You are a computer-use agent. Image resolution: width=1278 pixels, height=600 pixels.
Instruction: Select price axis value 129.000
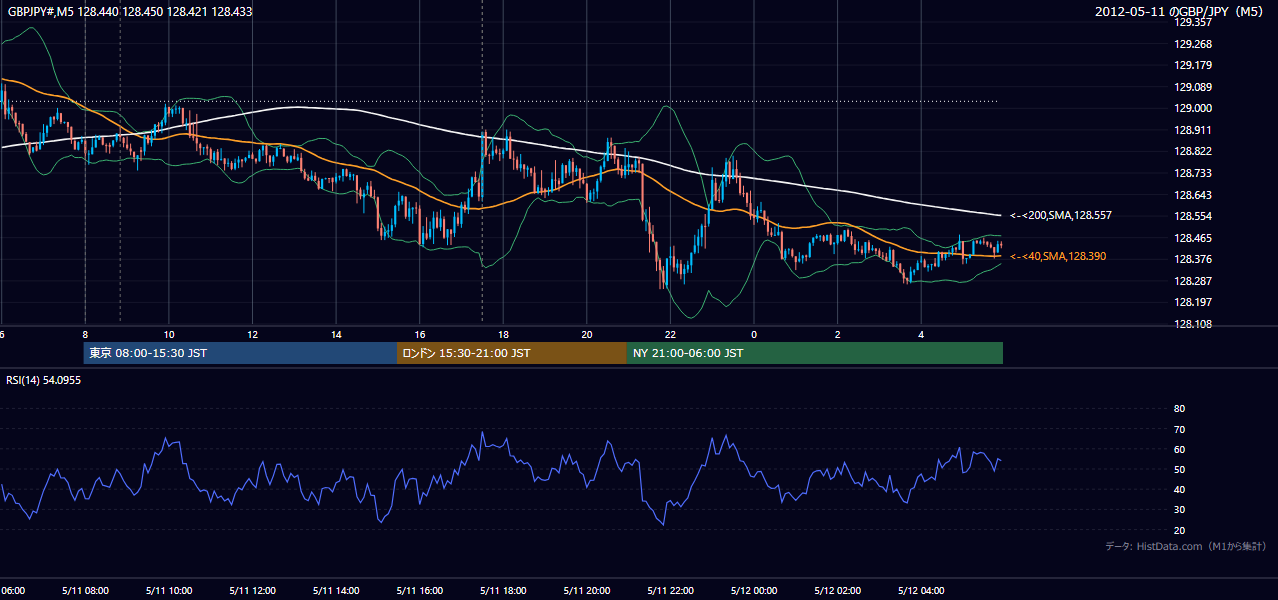pyautogui.click(x=1193, y=109)
